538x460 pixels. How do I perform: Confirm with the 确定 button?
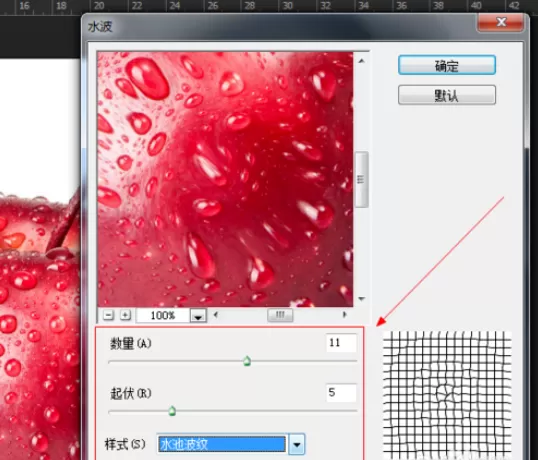(447, 65)
